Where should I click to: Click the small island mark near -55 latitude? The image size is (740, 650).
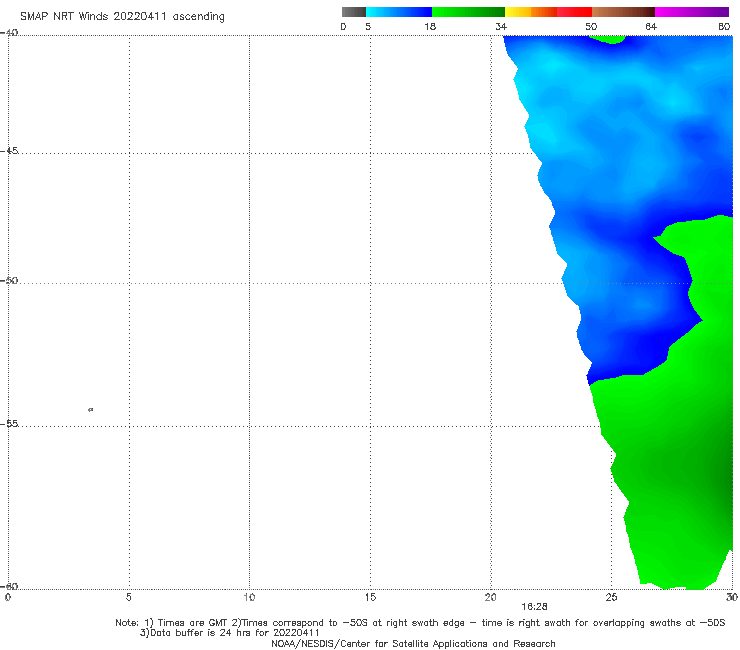click(x=91, y=409)
